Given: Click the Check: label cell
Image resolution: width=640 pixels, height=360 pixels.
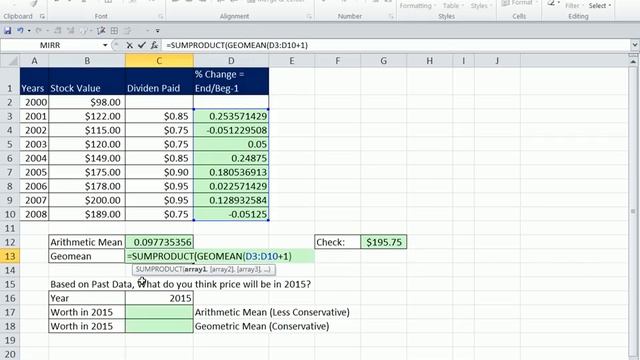Looking at the screenshot, I should [x=338, y=242].
